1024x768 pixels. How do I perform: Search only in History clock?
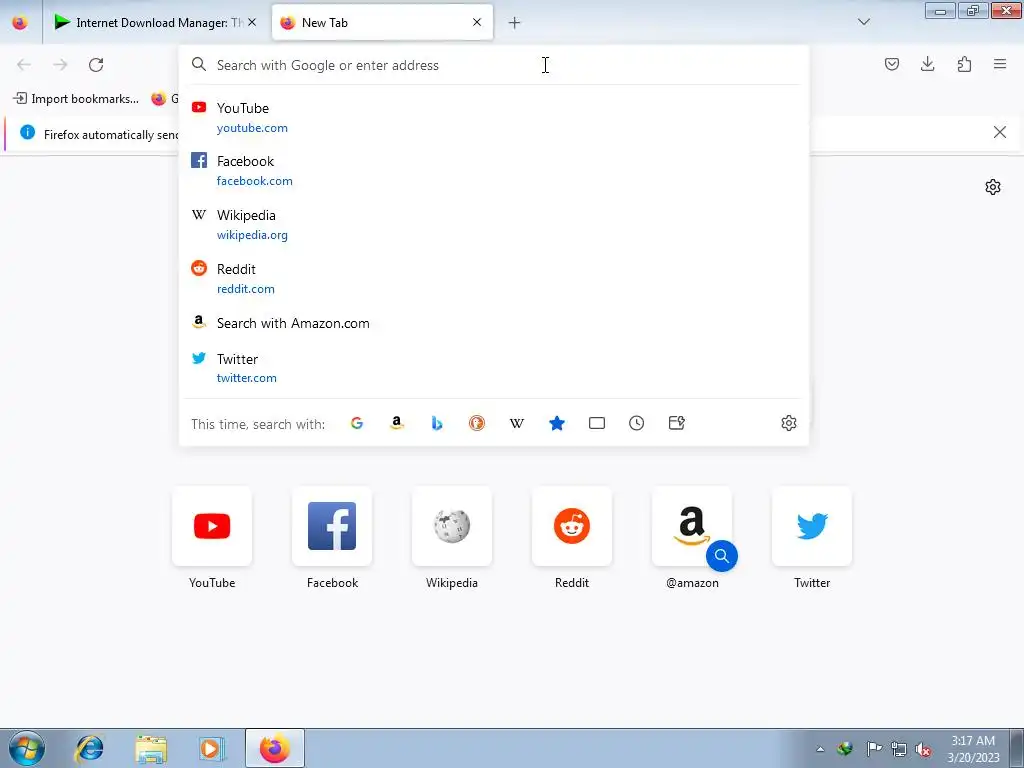[x=637, y=423]
